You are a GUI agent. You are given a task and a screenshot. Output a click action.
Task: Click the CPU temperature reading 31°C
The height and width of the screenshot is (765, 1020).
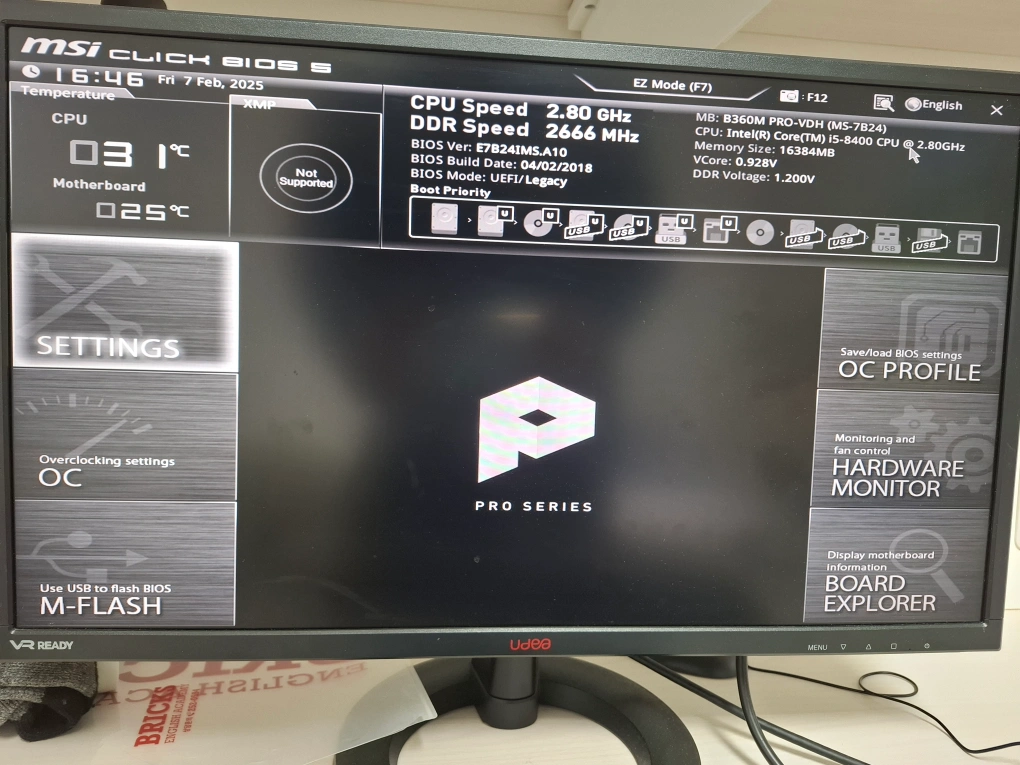click(129, 154)
